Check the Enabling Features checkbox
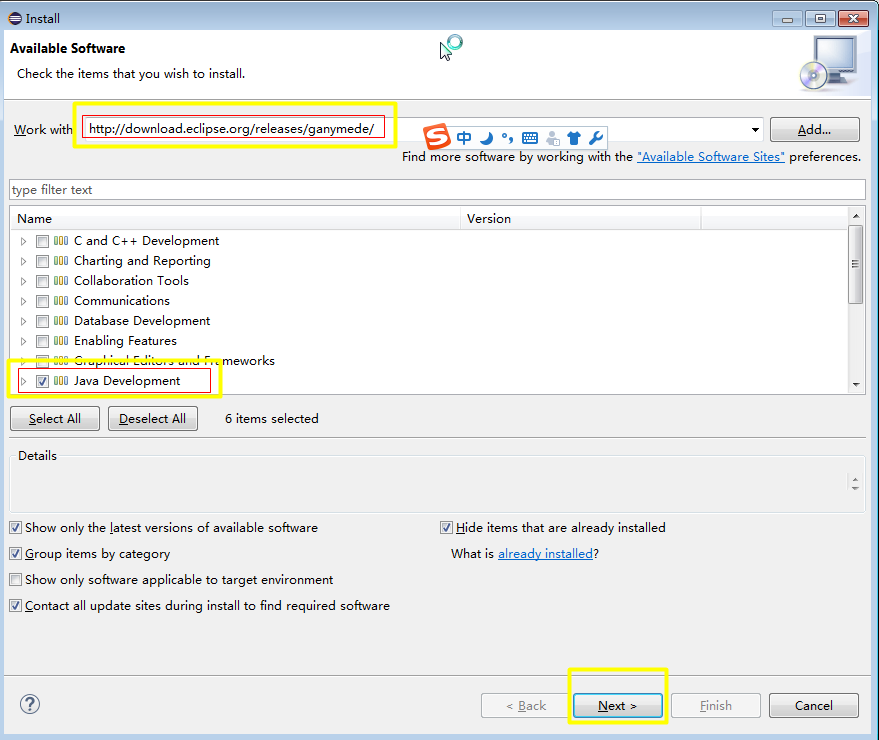Viewport: 879px width, 740px height. tap(42, 341)
